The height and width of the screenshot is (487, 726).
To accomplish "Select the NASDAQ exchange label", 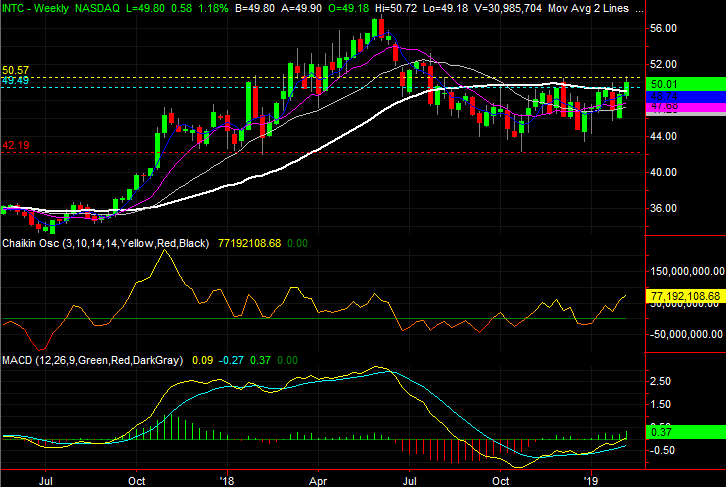I will [x=97, y=8].
